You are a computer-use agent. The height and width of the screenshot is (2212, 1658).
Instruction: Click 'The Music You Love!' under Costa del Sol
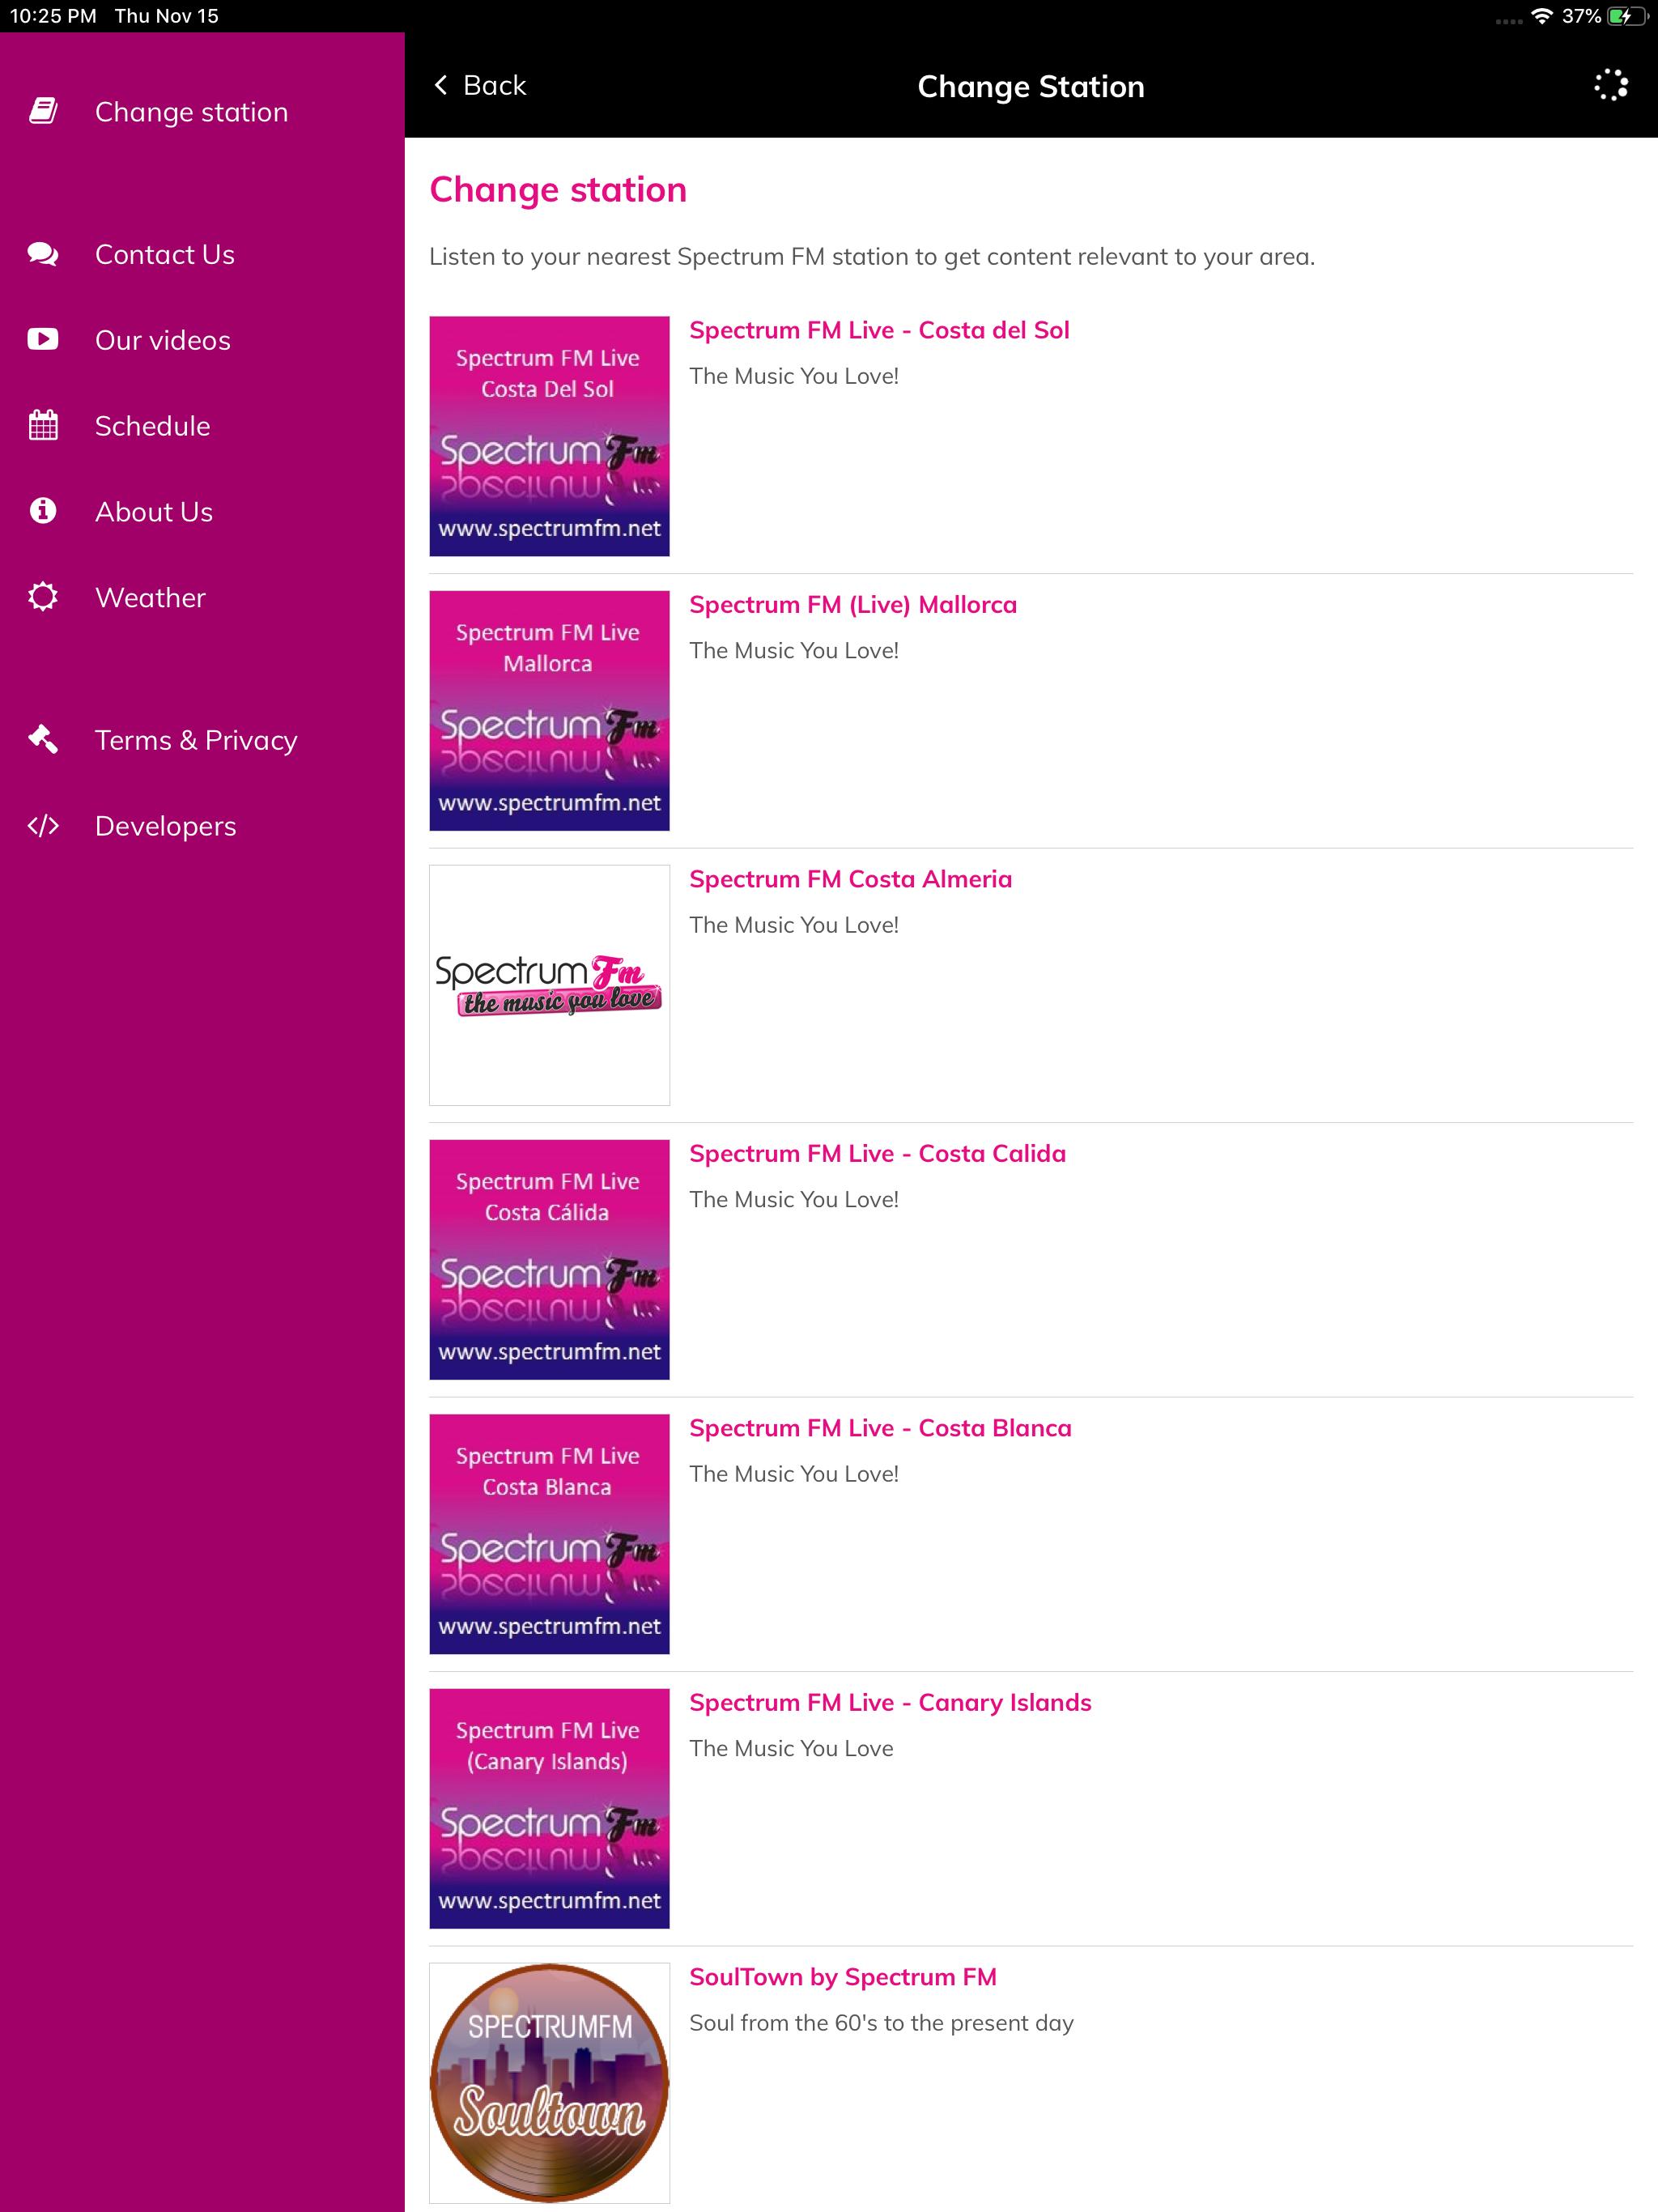tap(794, 376)
